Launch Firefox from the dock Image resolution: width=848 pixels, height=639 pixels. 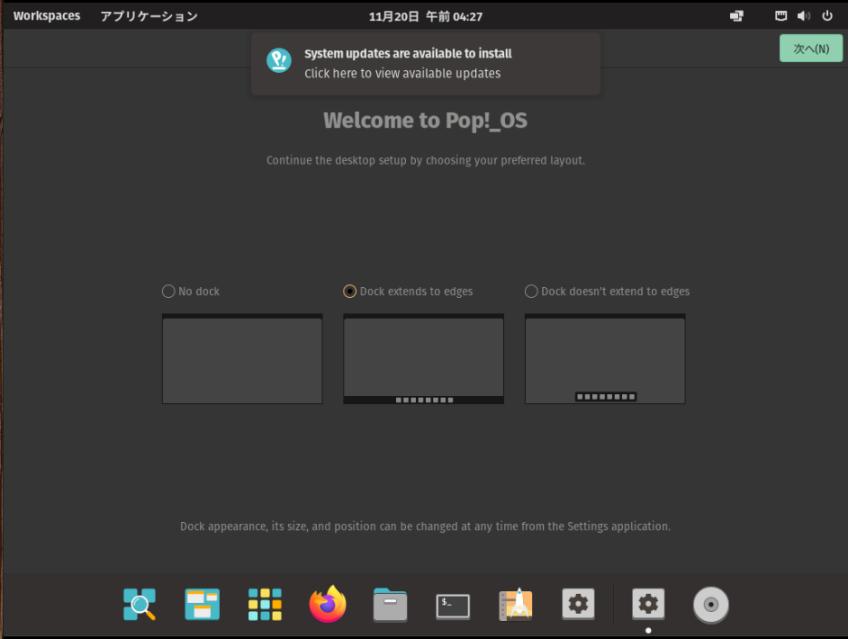coord(328,604)
